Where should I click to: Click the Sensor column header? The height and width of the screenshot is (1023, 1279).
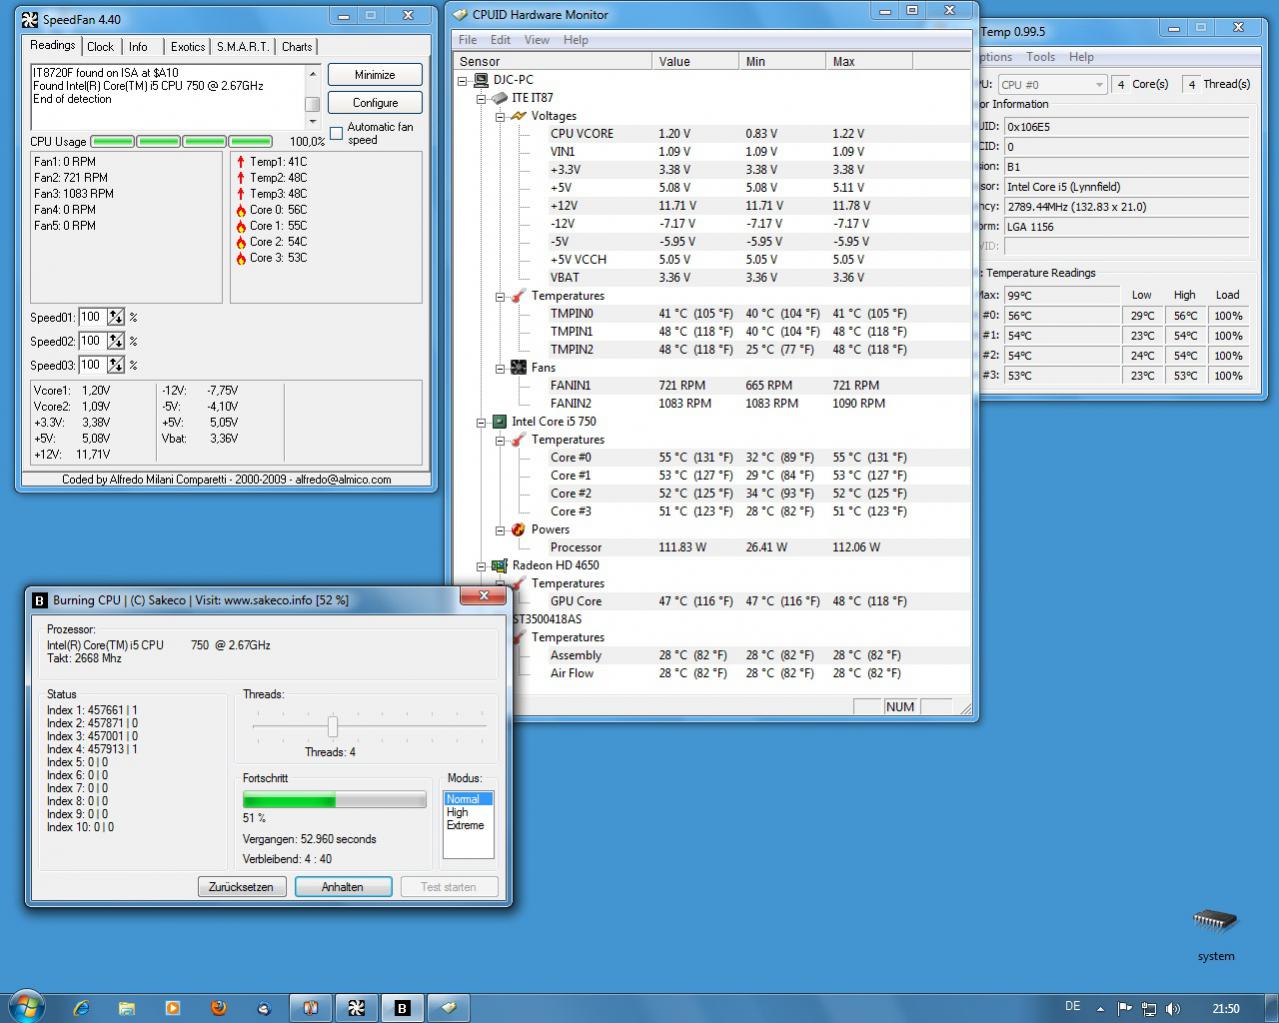(553, 61)
